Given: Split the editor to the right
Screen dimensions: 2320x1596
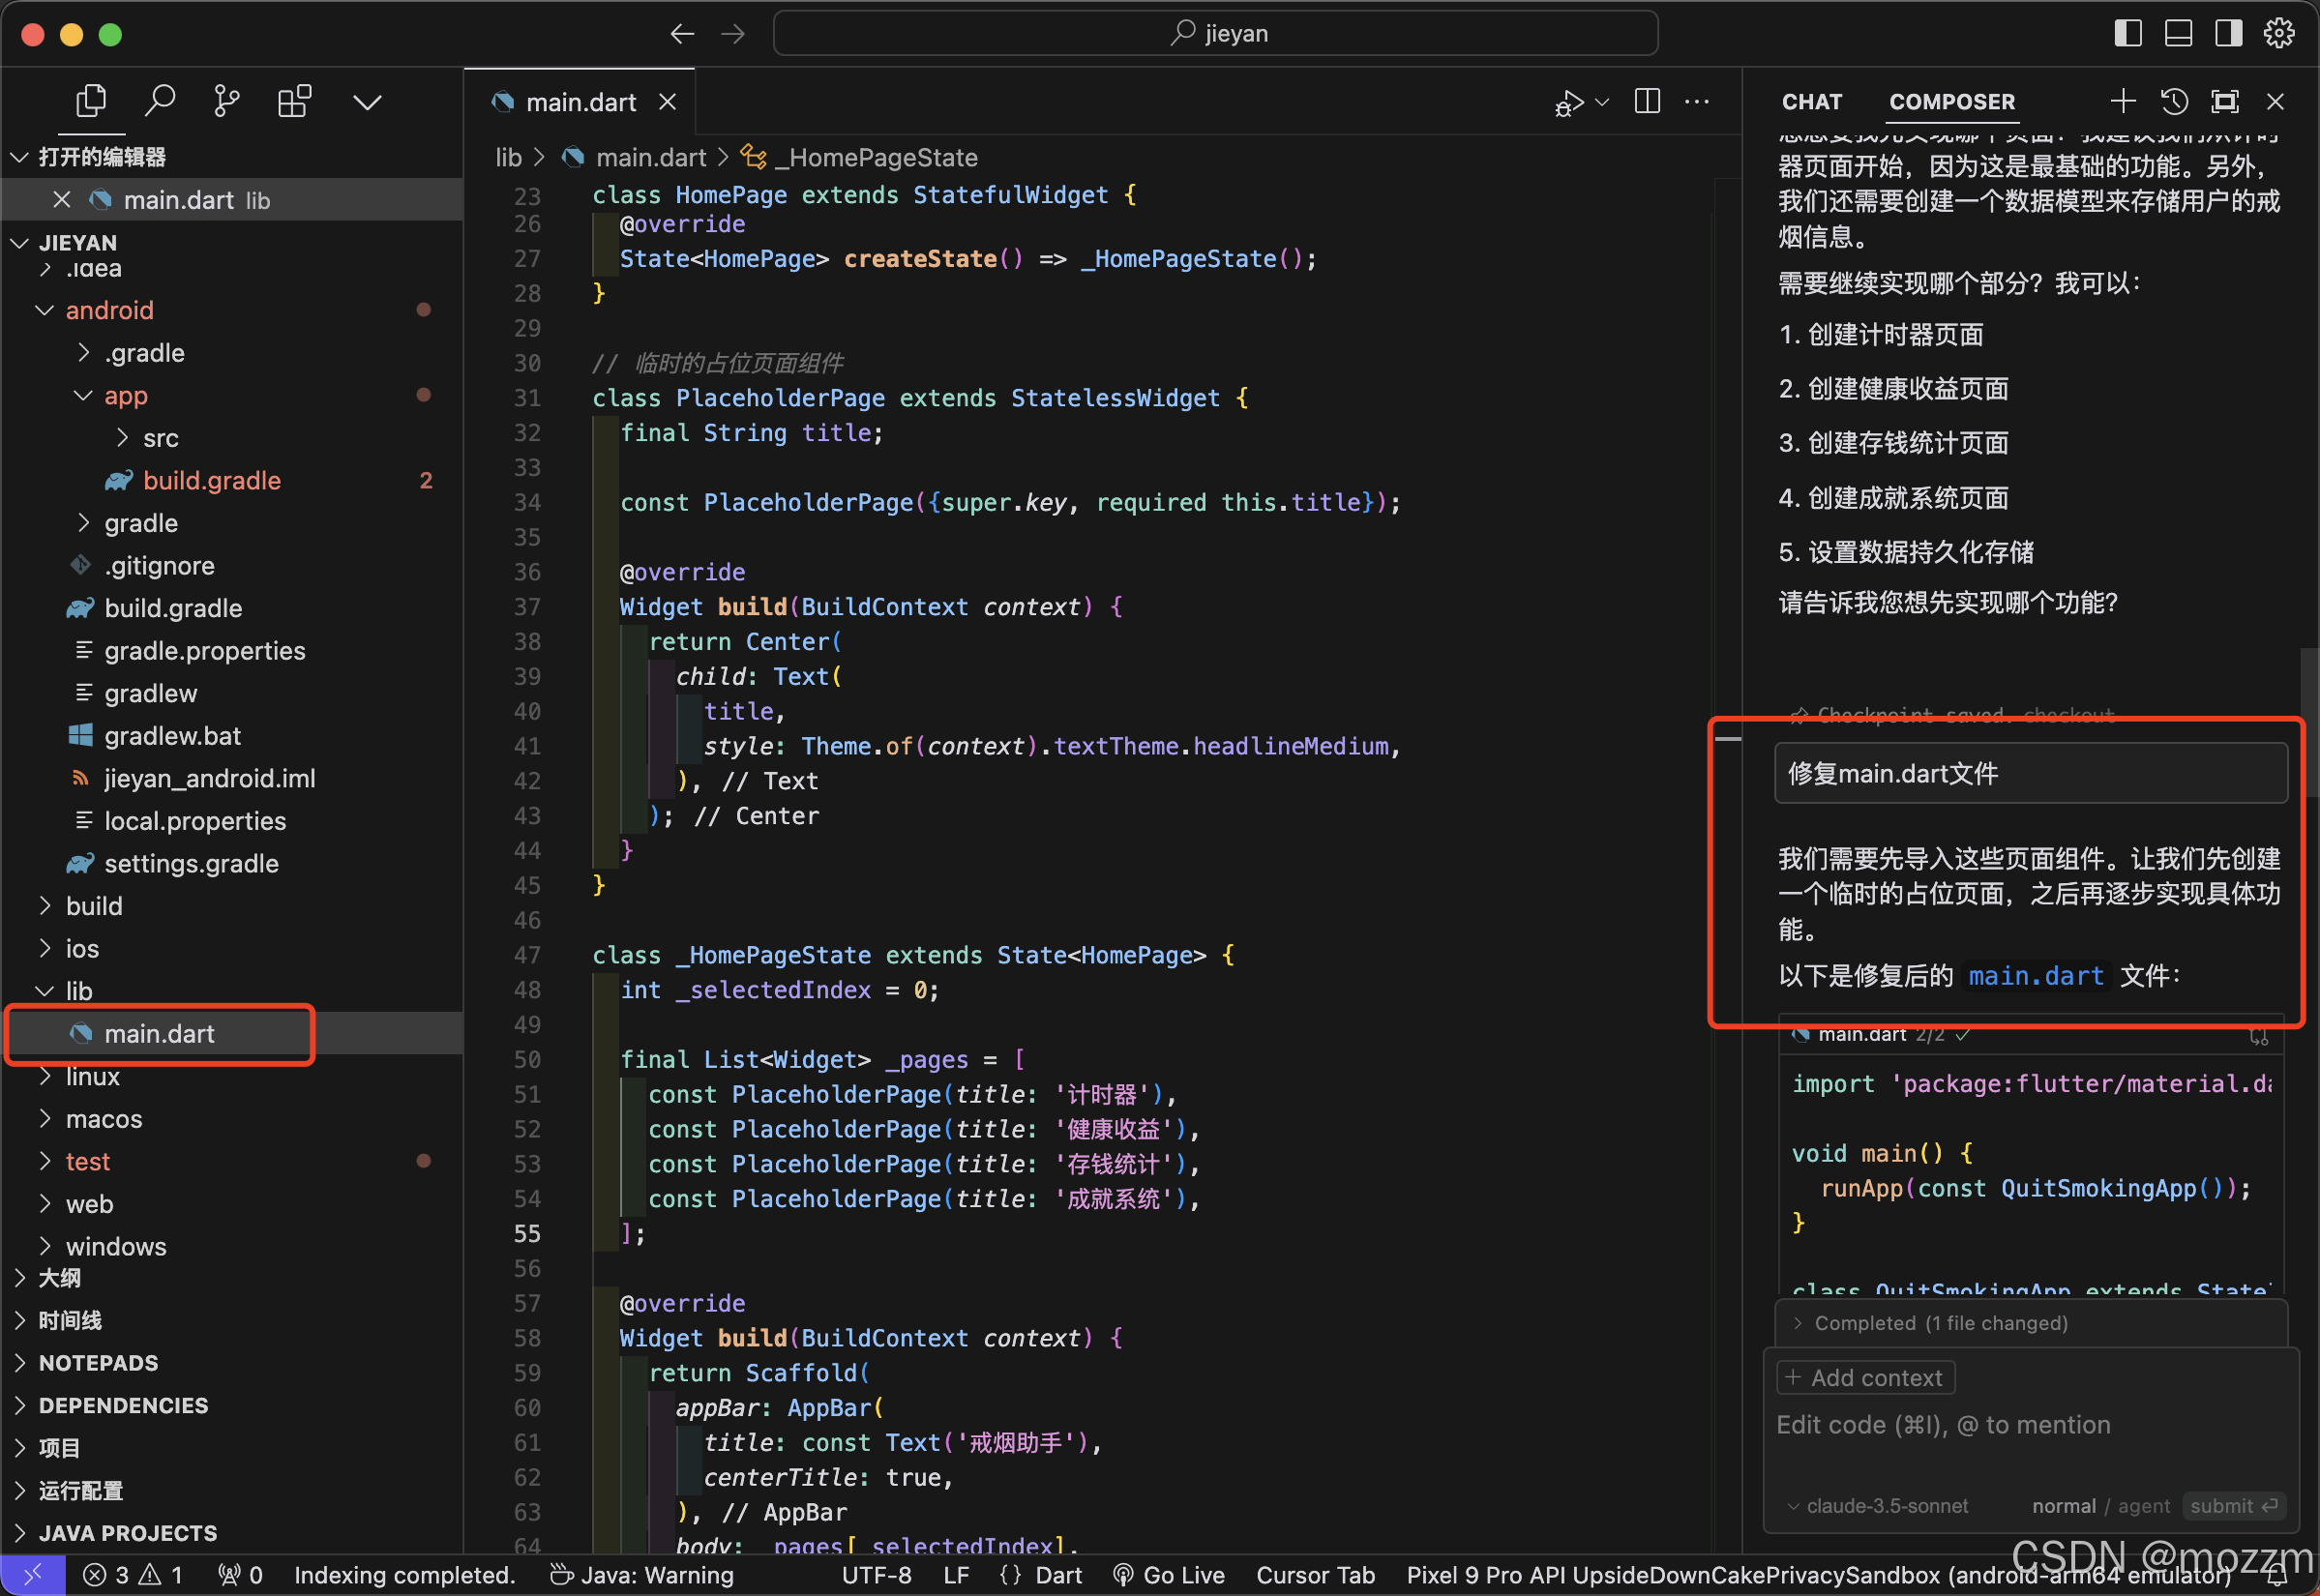Looking at the screenshot, I should pyautogui.click(x=1647, y=102).
